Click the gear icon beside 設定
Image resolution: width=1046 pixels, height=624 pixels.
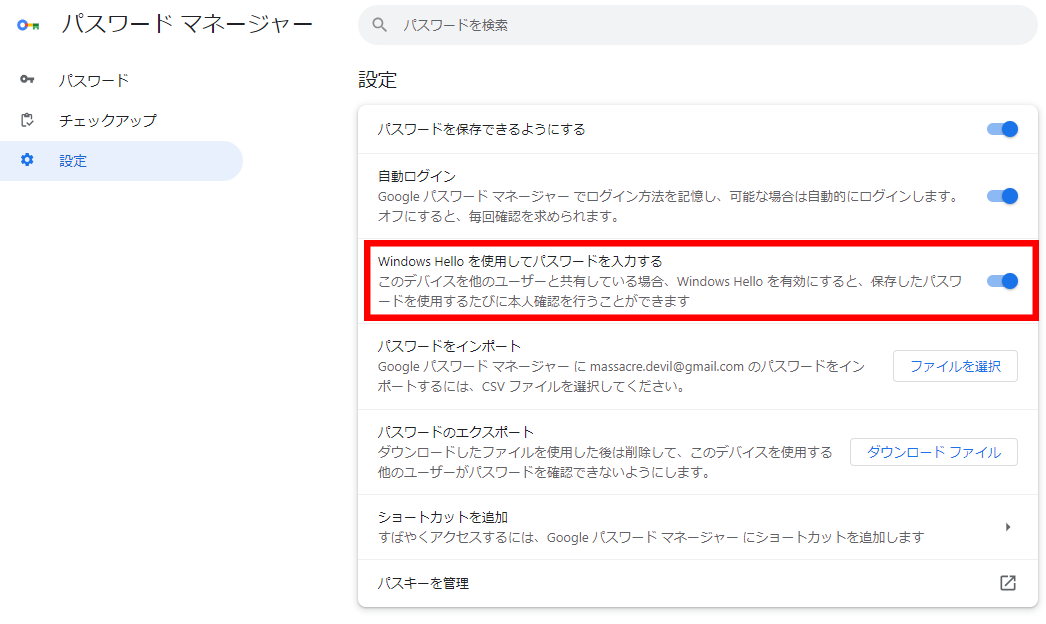pyautogui.click(x=27, y=160)
